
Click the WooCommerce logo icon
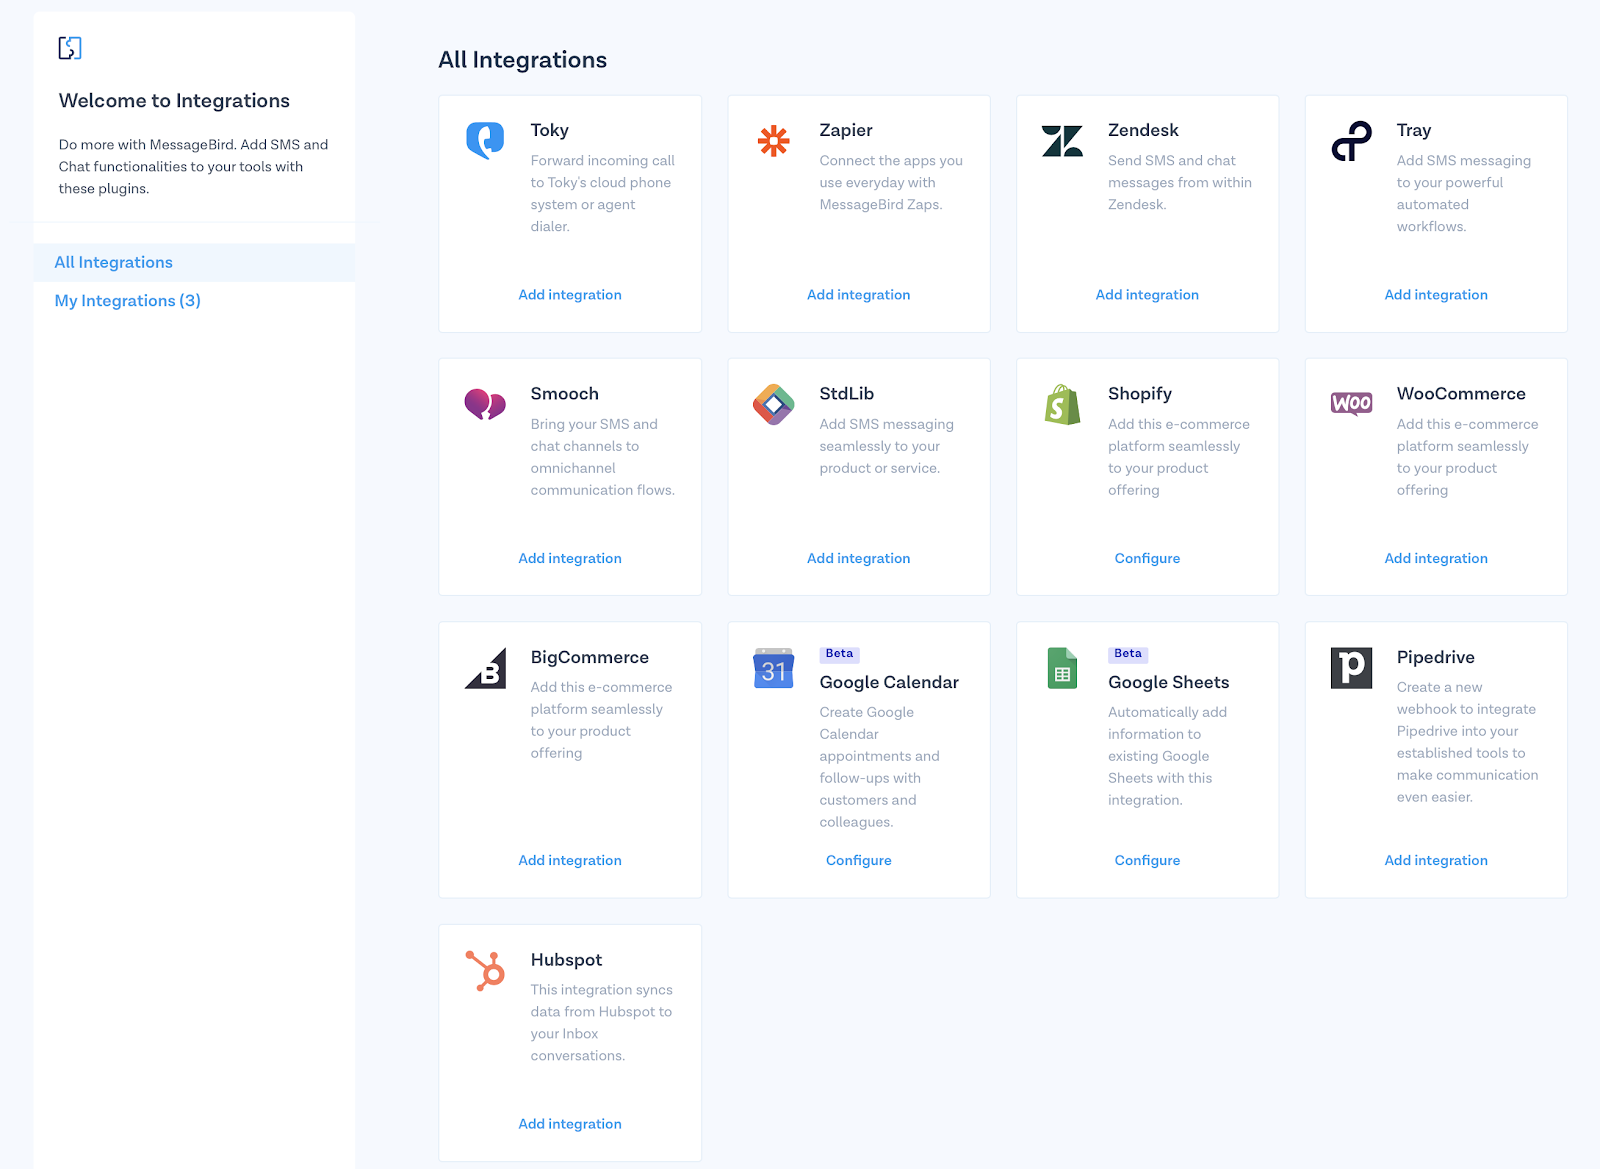point(1351,403)
